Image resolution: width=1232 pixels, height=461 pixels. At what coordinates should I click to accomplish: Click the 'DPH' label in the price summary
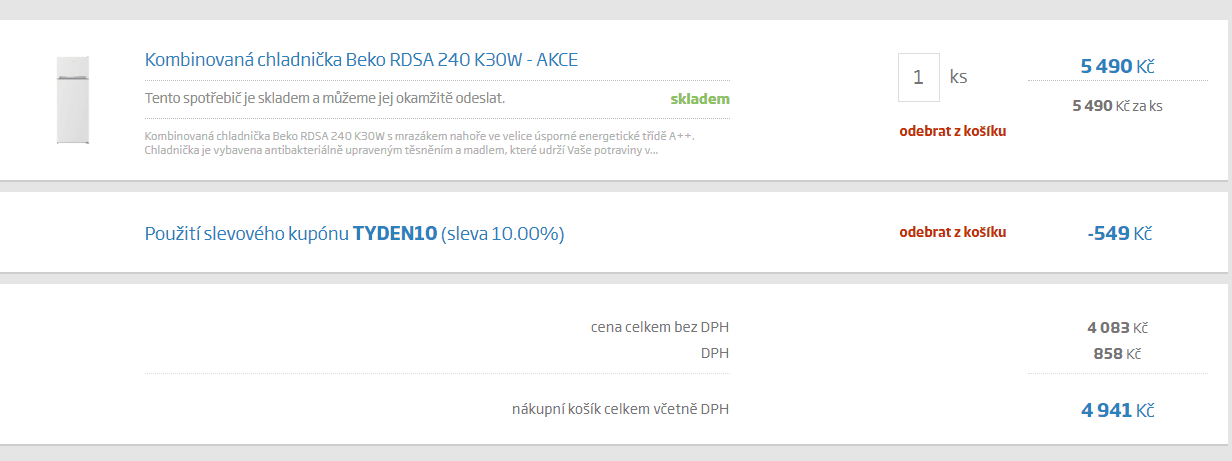(x=714, y=353)
